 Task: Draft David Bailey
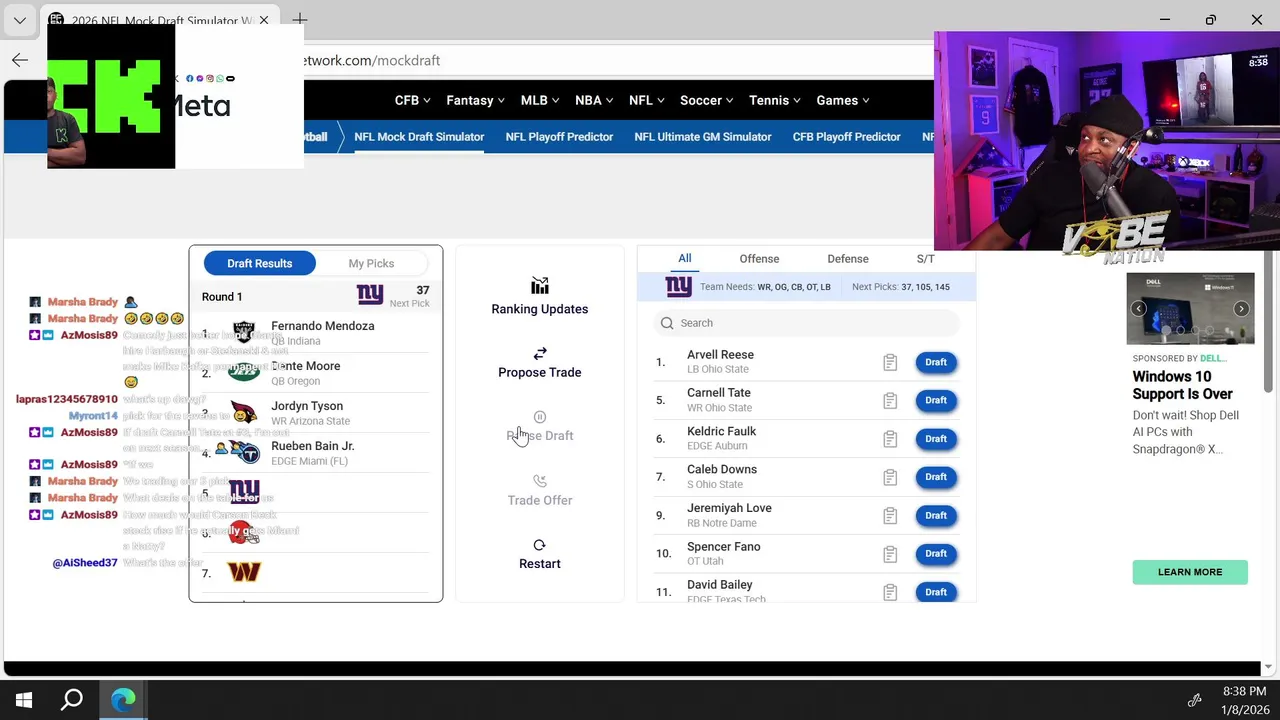tap(936, 592)
